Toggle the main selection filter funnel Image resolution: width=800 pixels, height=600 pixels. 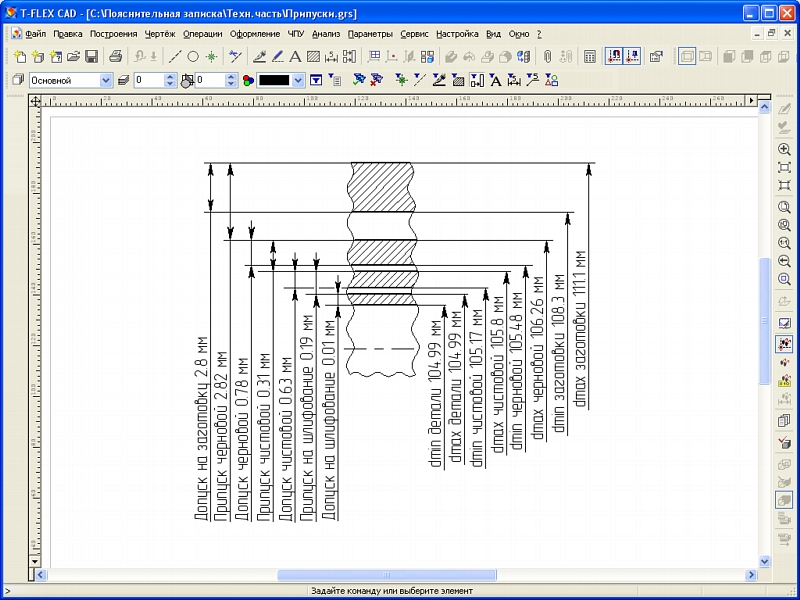coord(316,80)
